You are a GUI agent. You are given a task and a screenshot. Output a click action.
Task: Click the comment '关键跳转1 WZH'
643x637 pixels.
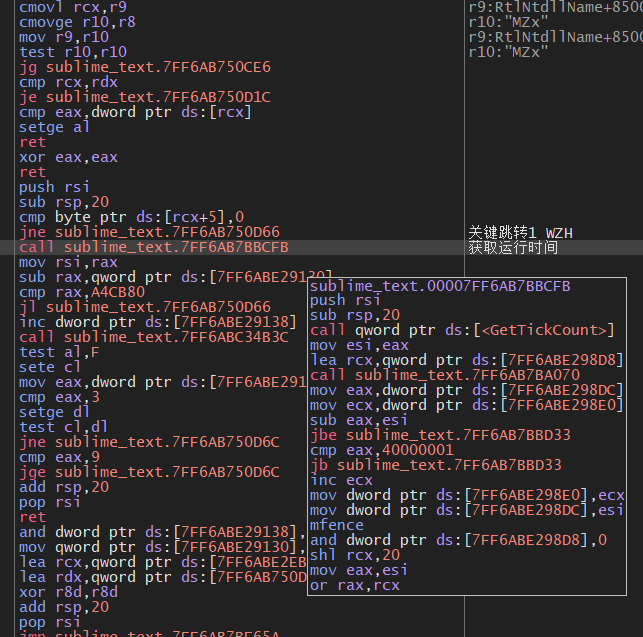520,232
